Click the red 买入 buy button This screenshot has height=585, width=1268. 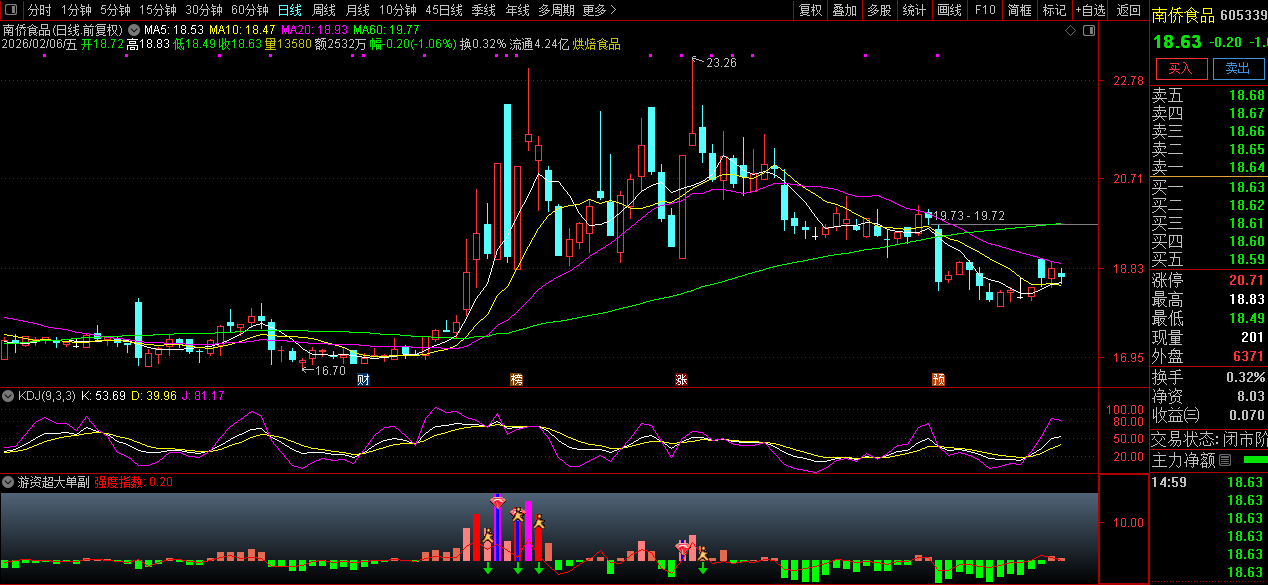pos(1181,68)
